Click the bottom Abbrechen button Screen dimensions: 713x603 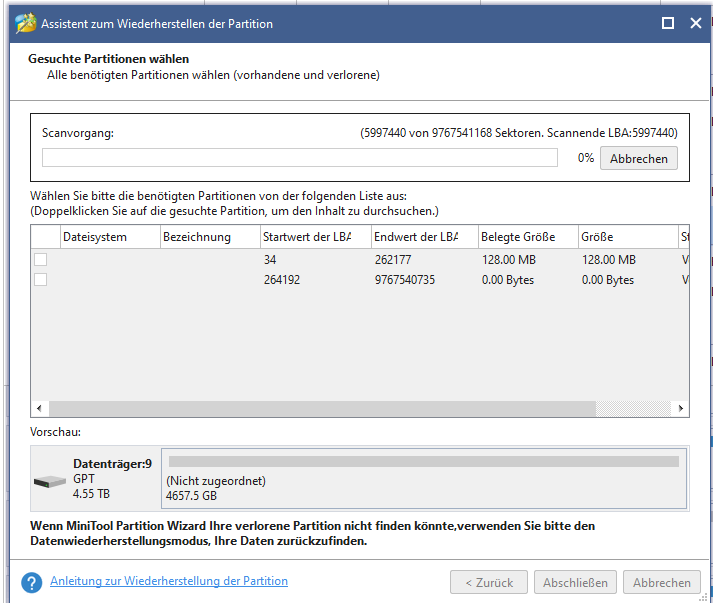click(662, 582)
